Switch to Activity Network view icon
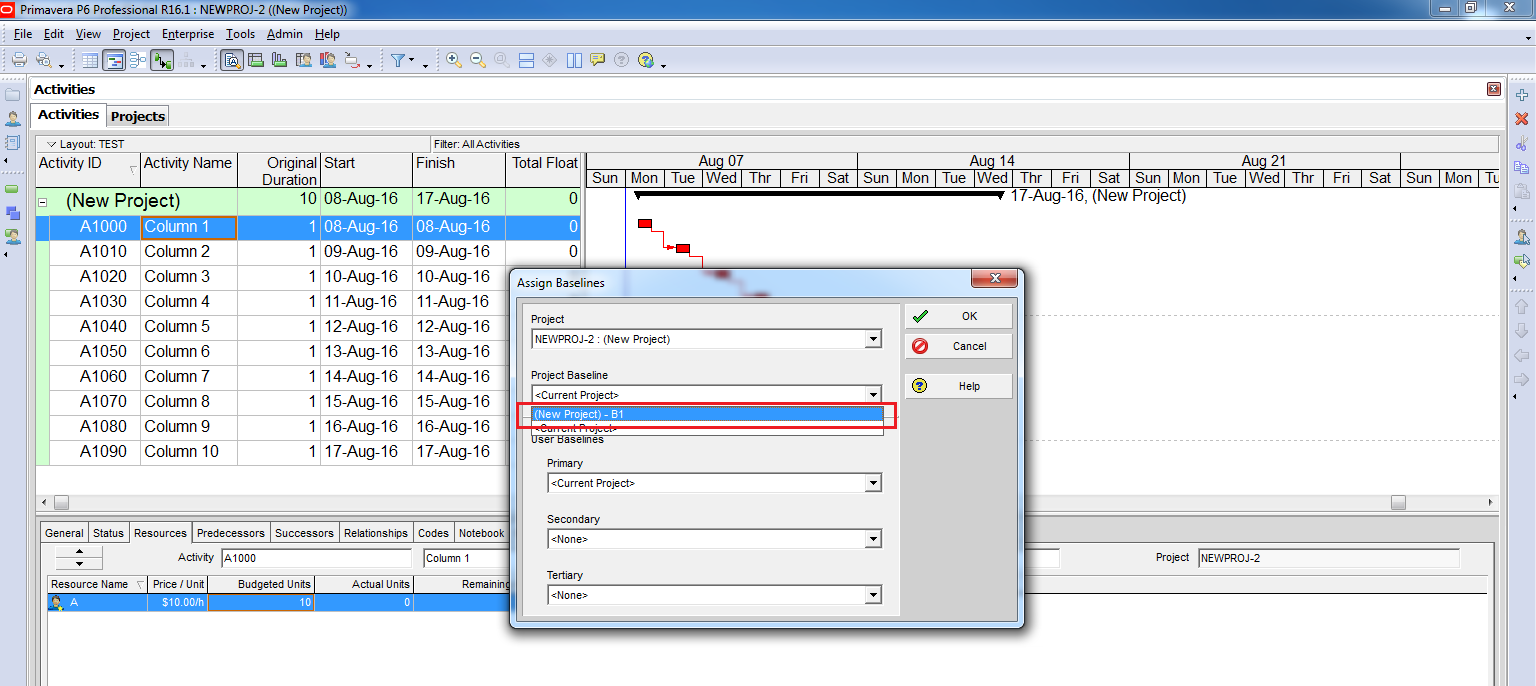This screenshot has width=1536, height=686. pos(137,60)
